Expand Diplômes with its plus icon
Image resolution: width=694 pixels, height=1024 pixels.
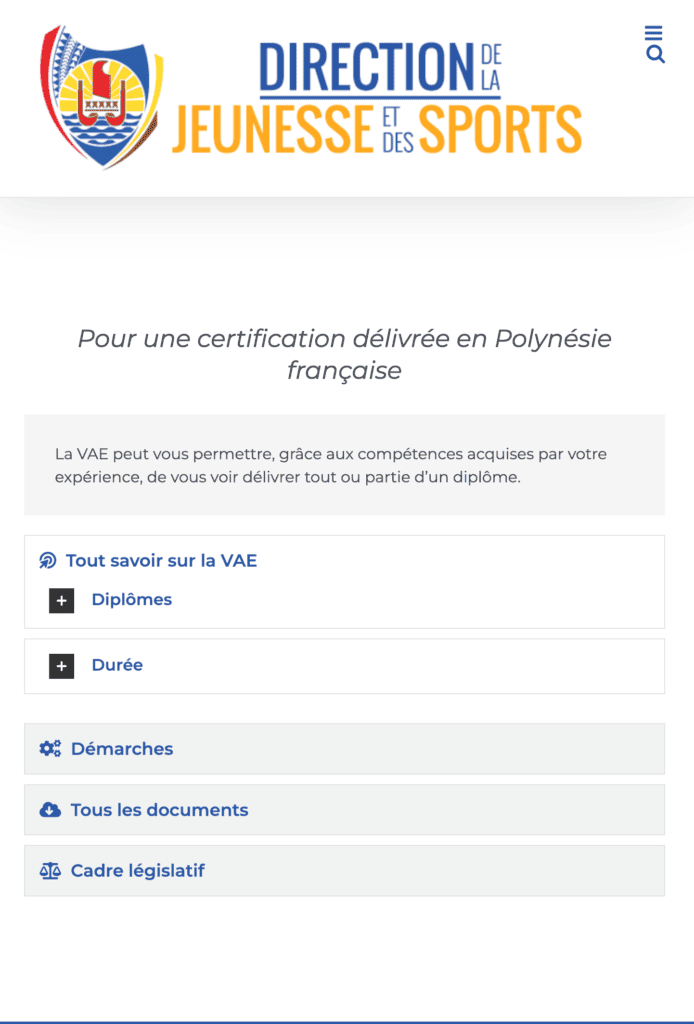point(62,601)
